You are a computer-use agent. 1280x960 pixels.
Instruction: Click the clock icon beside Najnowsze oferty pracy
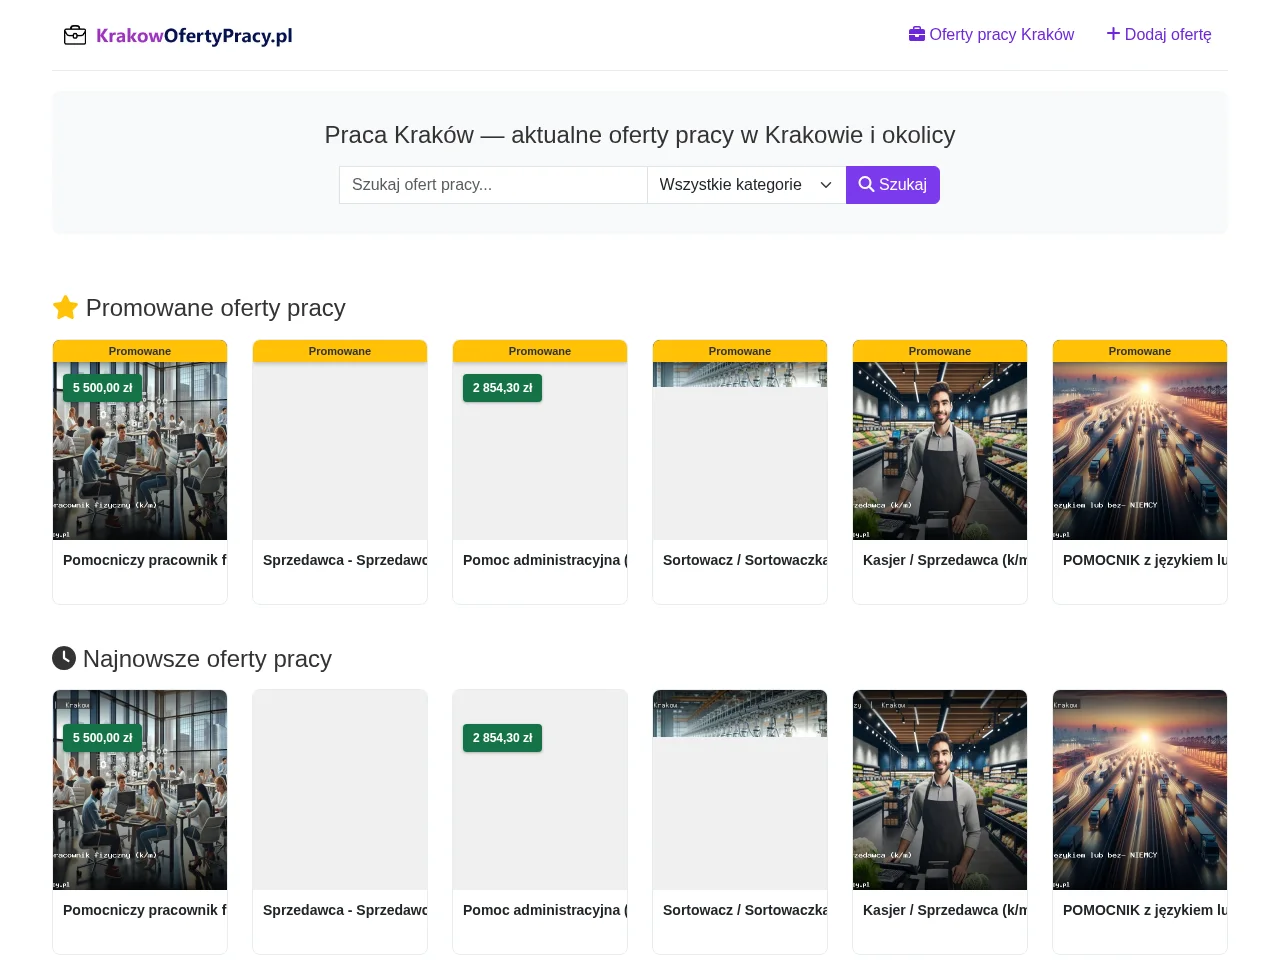[64, 658]
